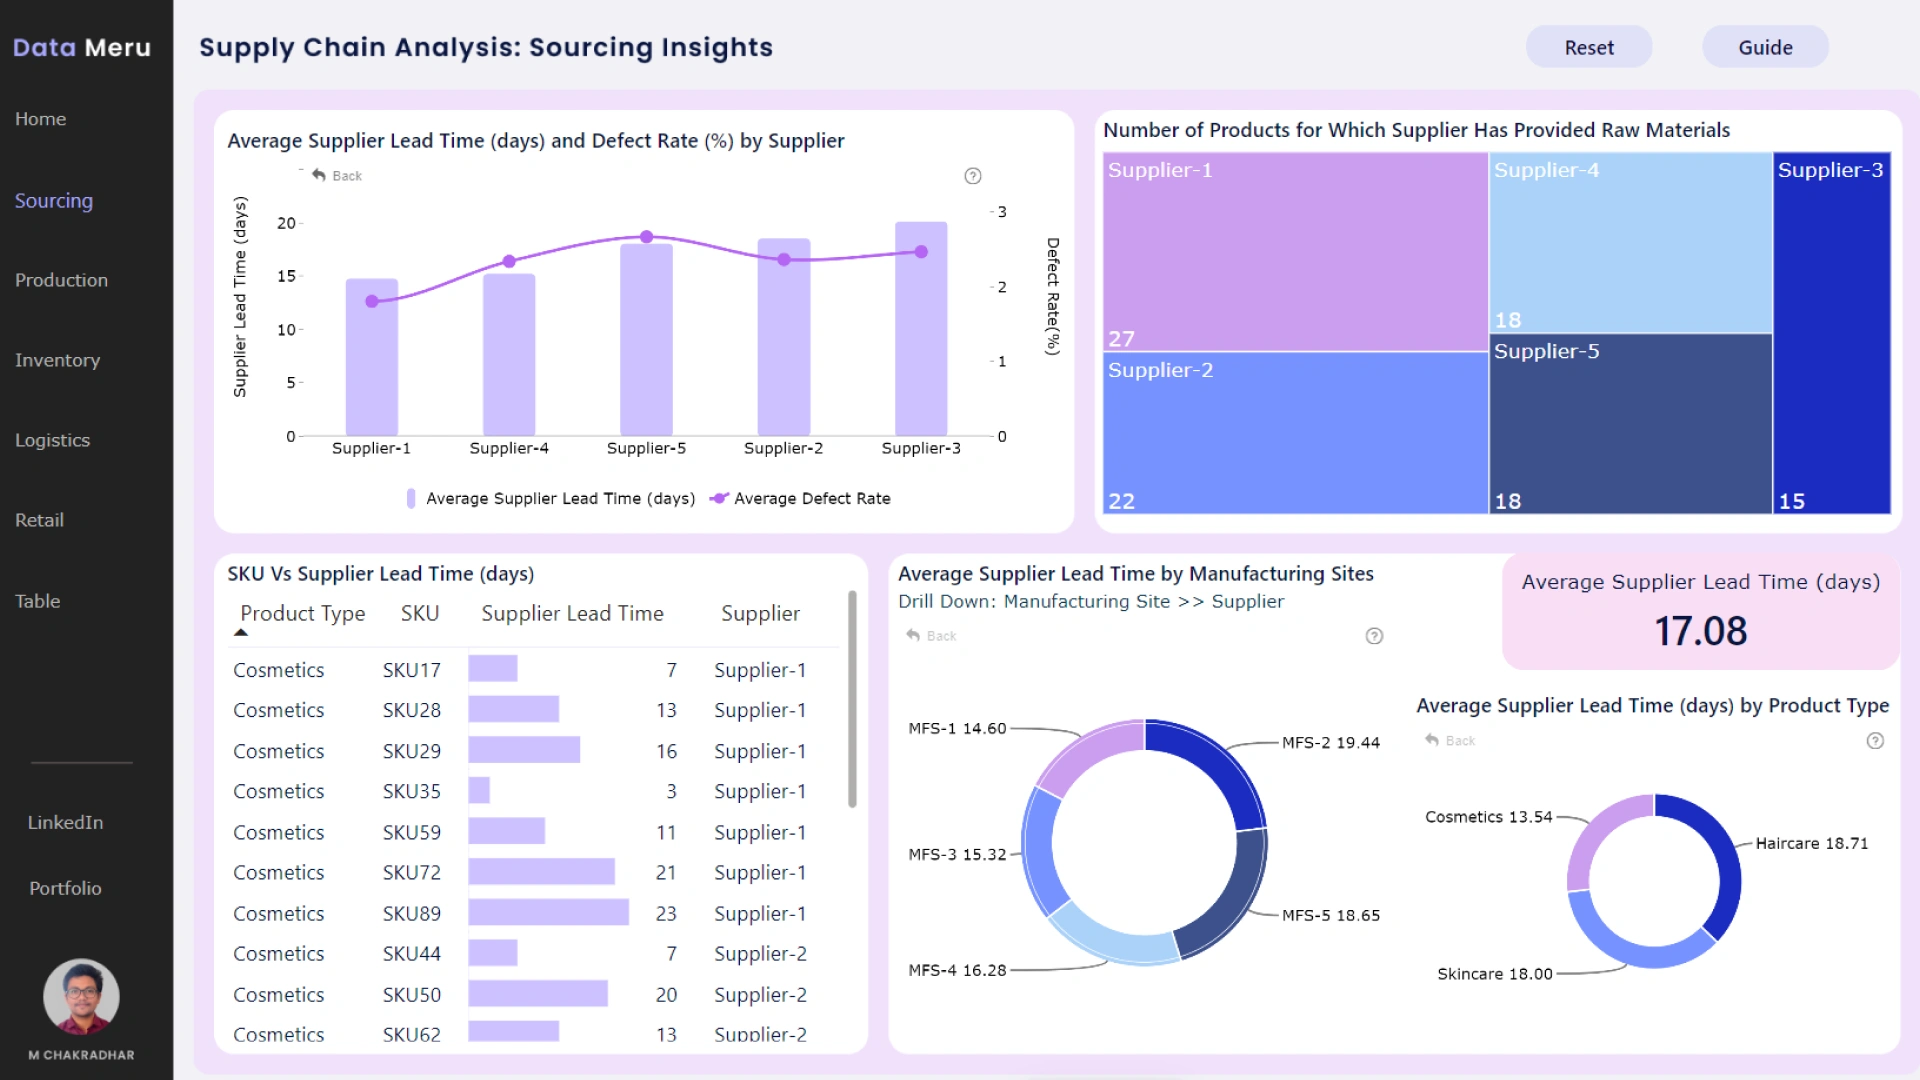Click the Reset button
The height and width of the screenshot is (1080, 1920).
click(1589, 47)
